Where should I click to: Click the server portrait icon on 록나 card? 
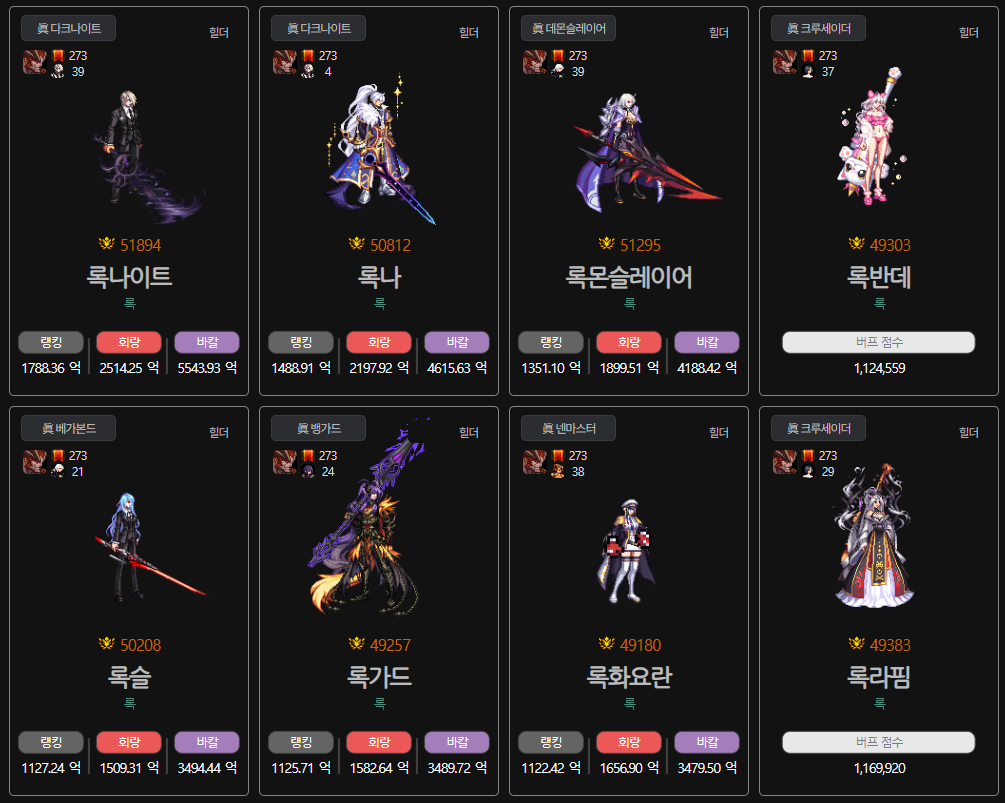coord(284,62)
